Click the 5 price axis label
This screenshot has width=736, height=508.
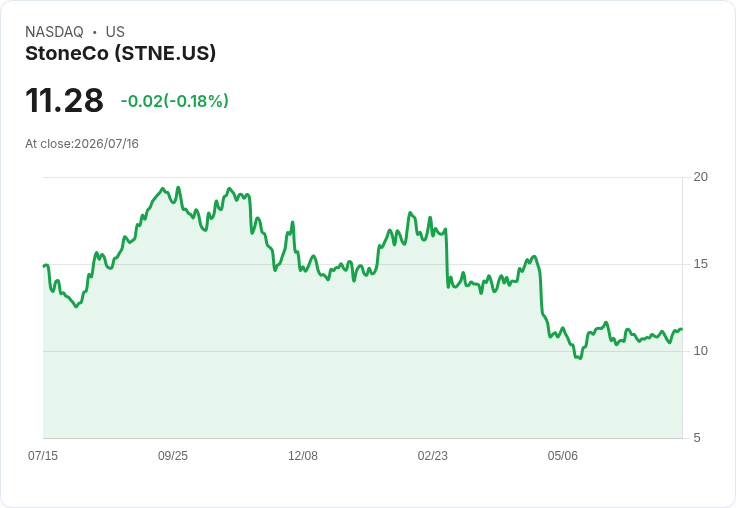pos(697,438)
